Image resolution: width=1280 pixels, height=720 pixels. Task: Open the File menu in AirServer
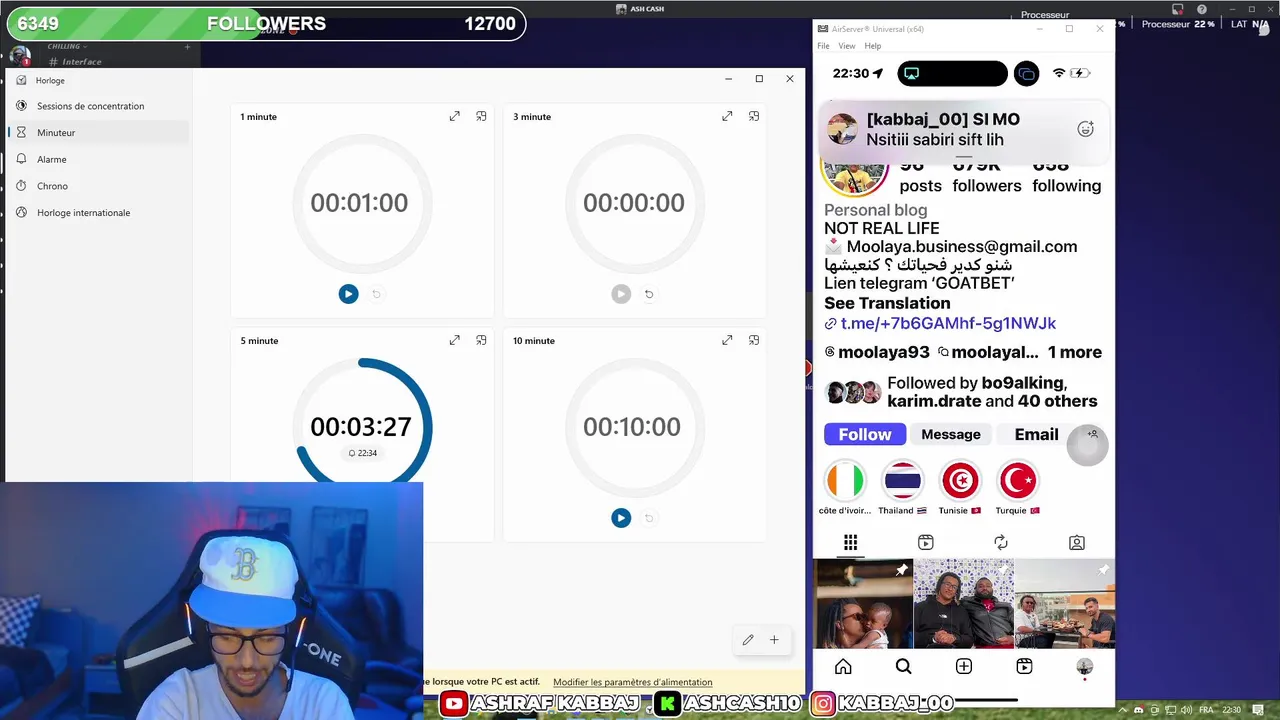823,46
